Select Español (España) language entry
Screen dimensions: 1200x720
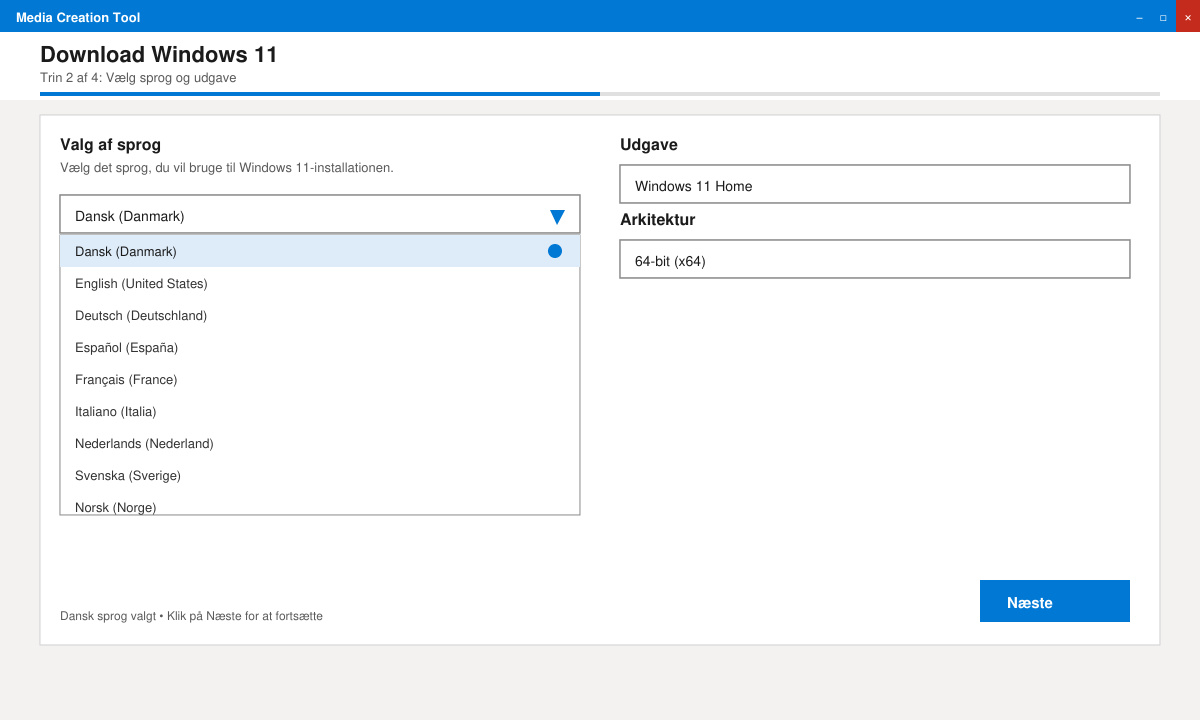(x=320, y=347)
